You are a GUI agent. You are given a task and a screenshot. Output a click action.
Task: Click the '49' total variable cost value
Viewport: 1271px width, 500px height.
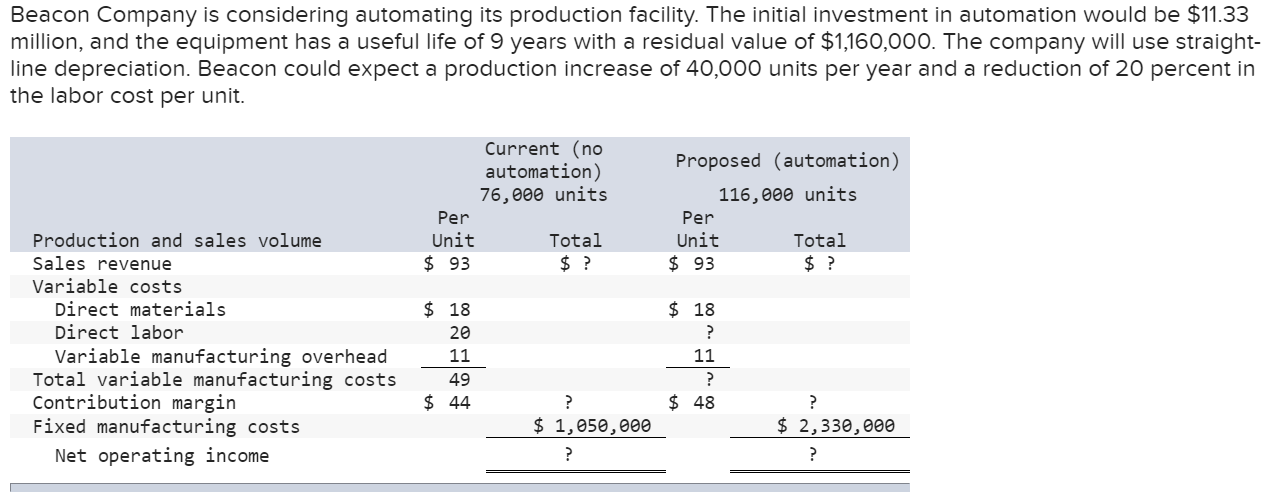458,380
